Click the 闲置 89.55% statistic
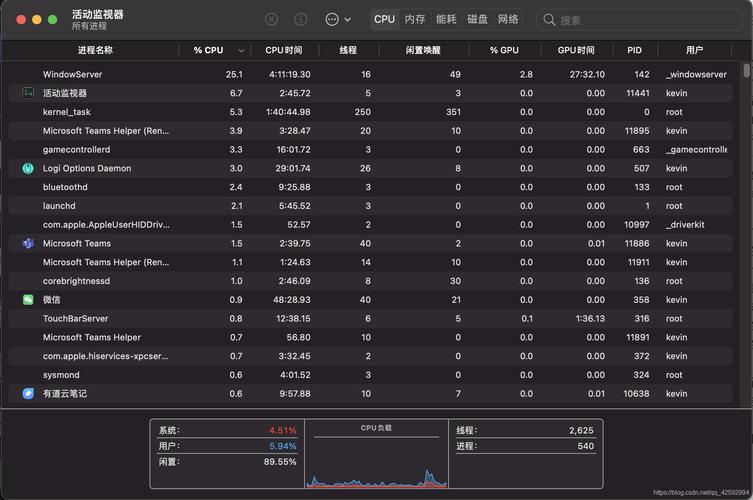 228,462
